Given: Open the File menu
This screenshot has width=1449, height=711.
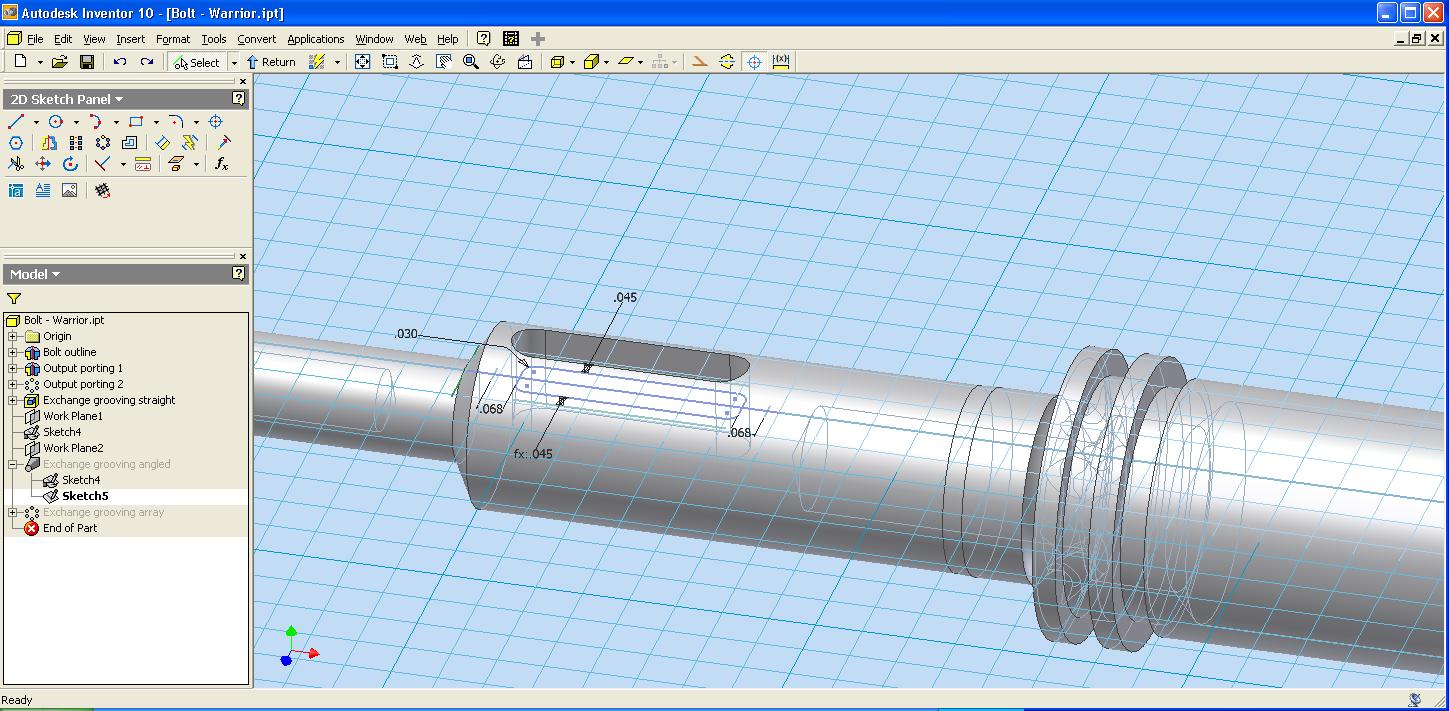Looking at the screenshot, I should (x=35, y=39).
